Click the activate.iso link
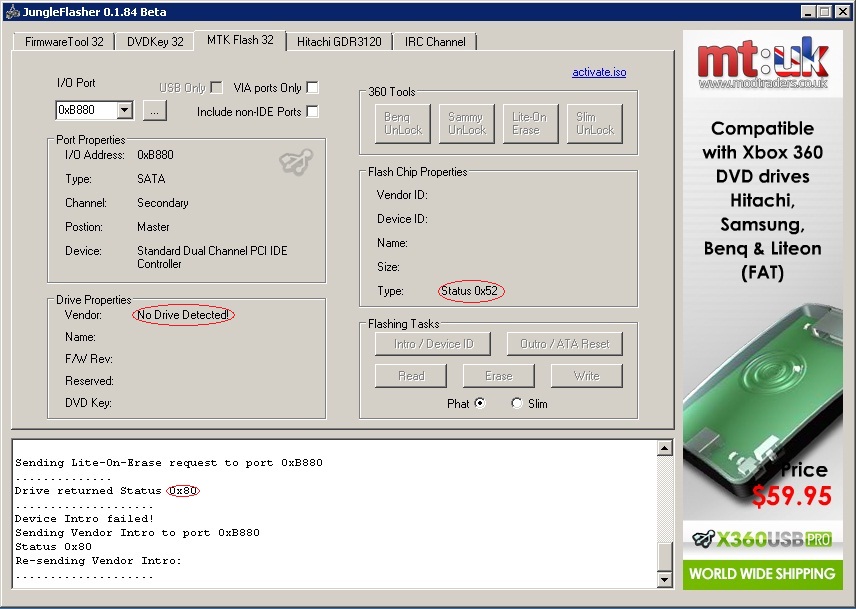This screenshot has height=609, width=856. click(599, 72)
